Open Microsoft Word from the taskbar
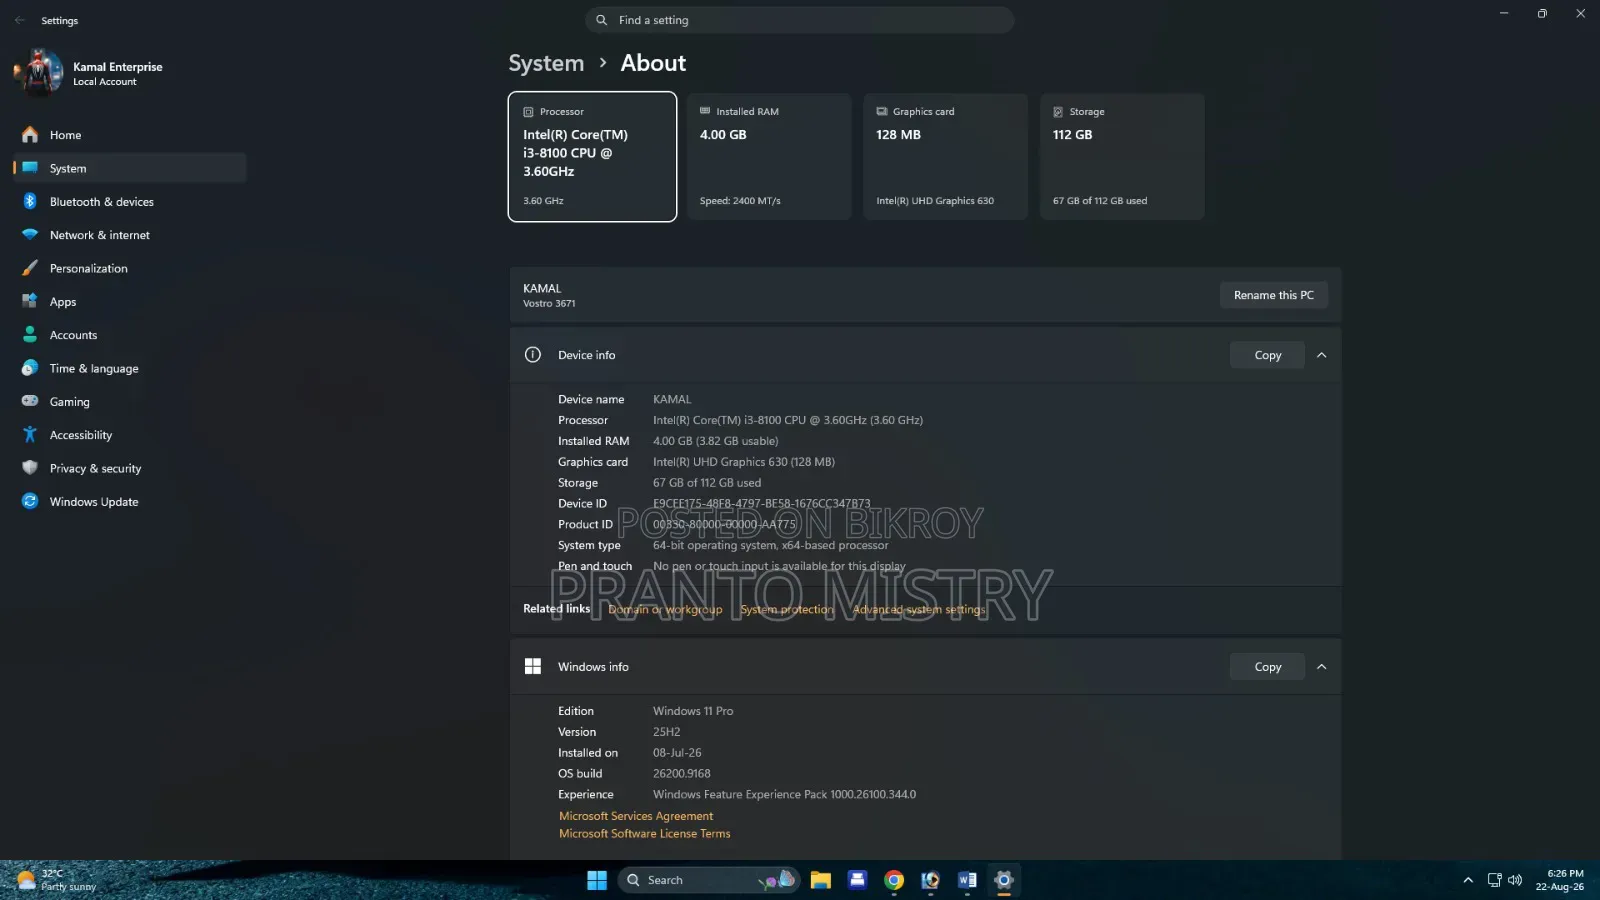 pos(967,880)
